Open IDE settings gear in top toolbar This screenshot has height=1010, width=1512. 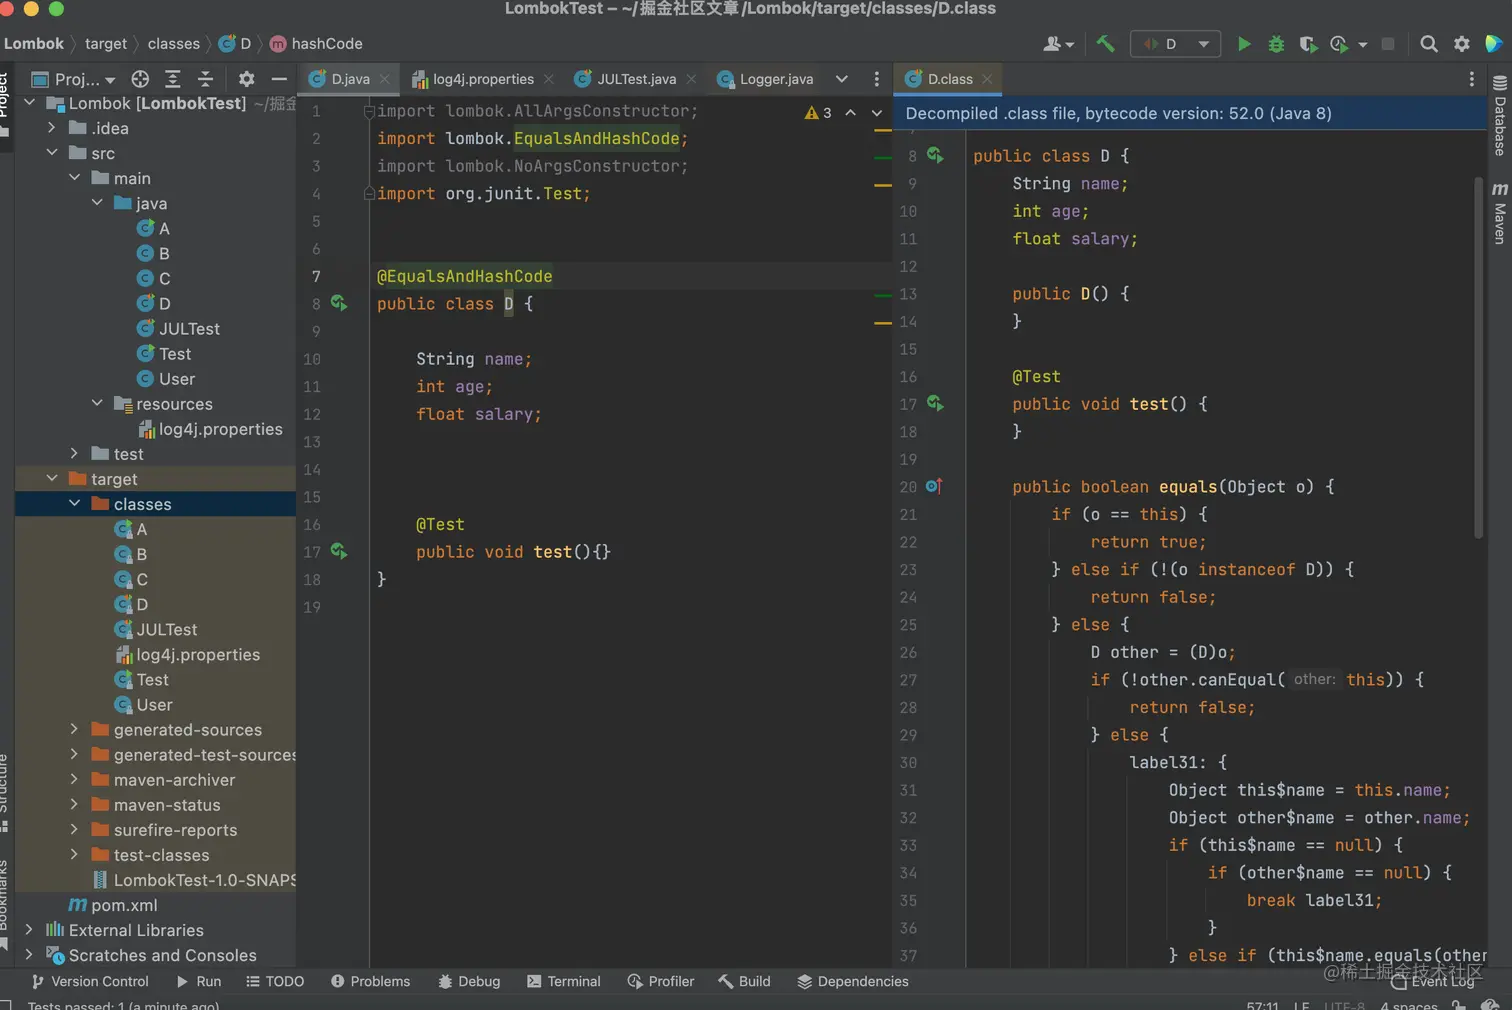point(1462,44)
